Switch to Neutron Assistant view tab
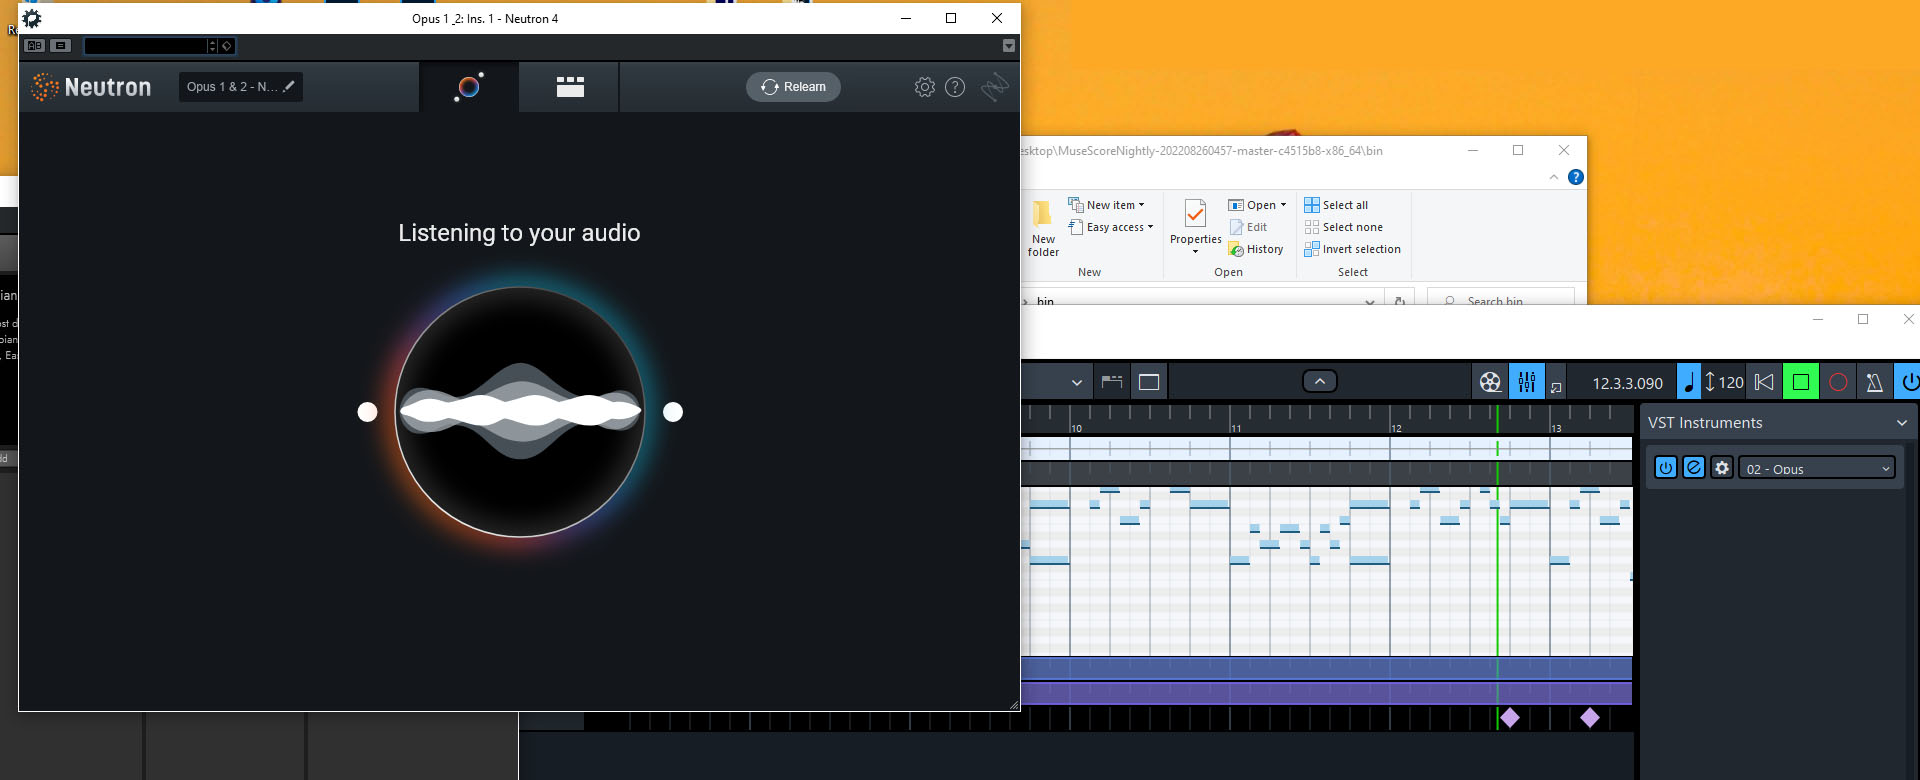The image size is (1920, 780). 469,87
